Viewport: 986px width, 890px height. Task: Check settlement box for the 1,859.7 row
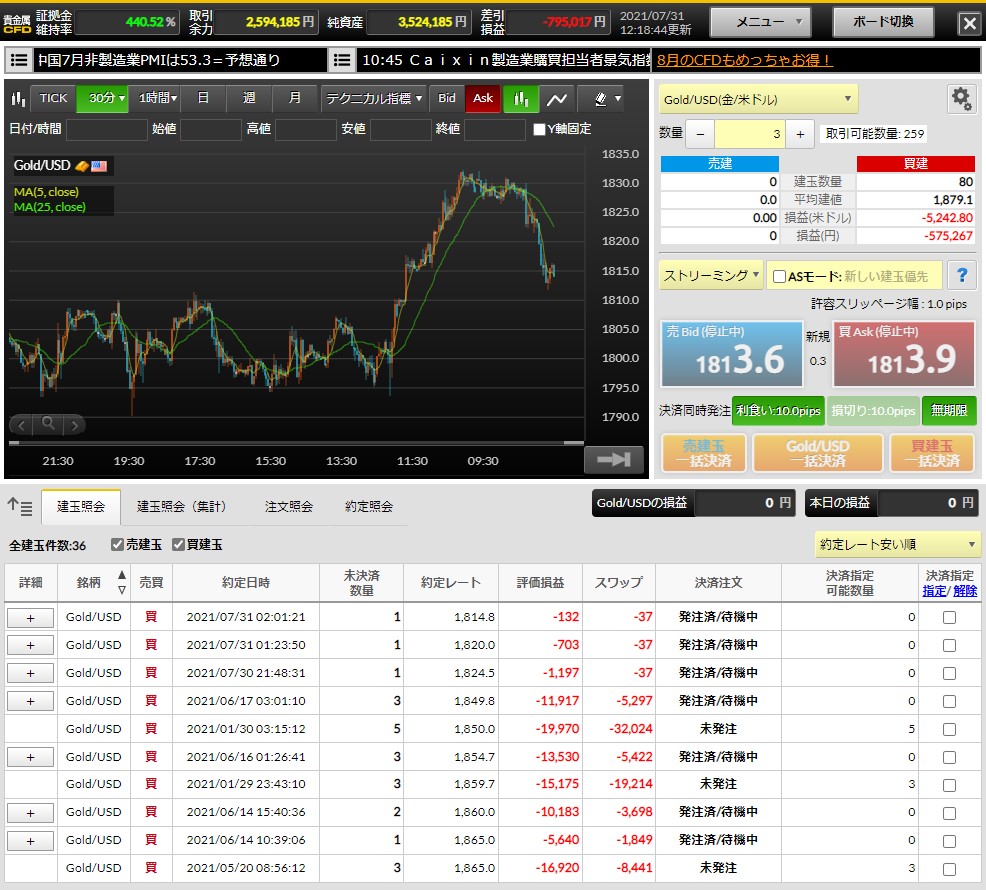(x=950, y=785)
